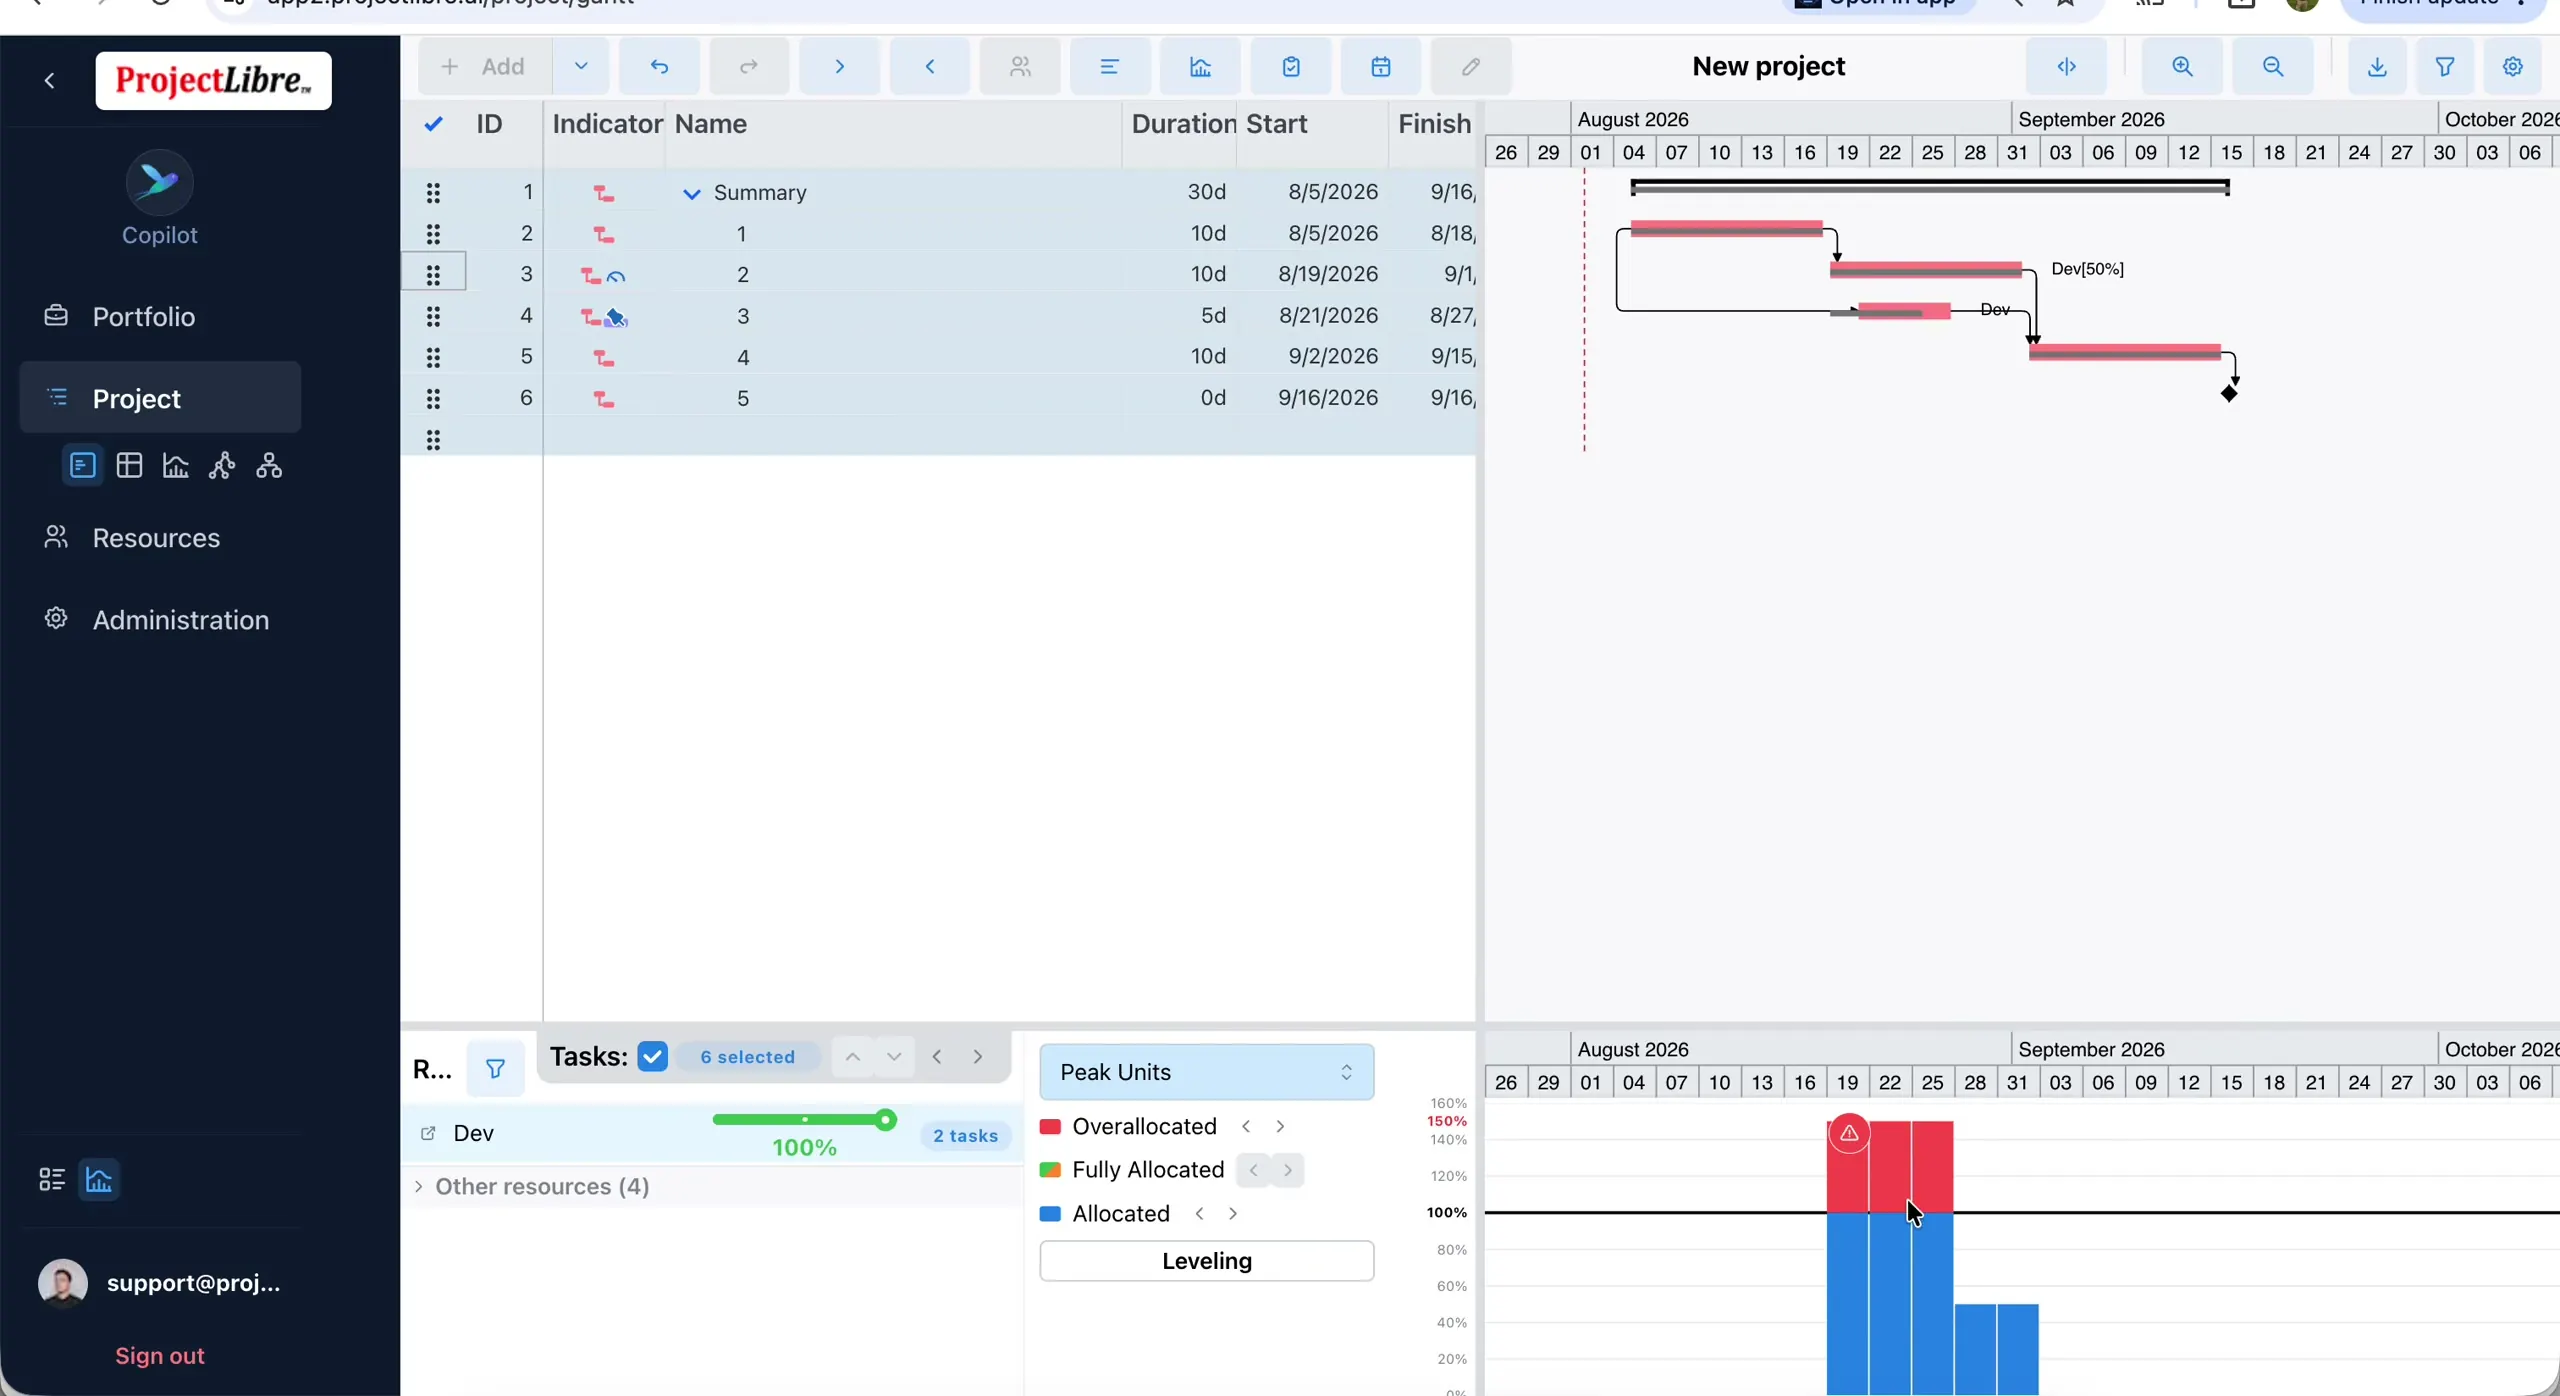Click the download icon near project title
2560x1396 pixels.
(x=2377, y=67)
